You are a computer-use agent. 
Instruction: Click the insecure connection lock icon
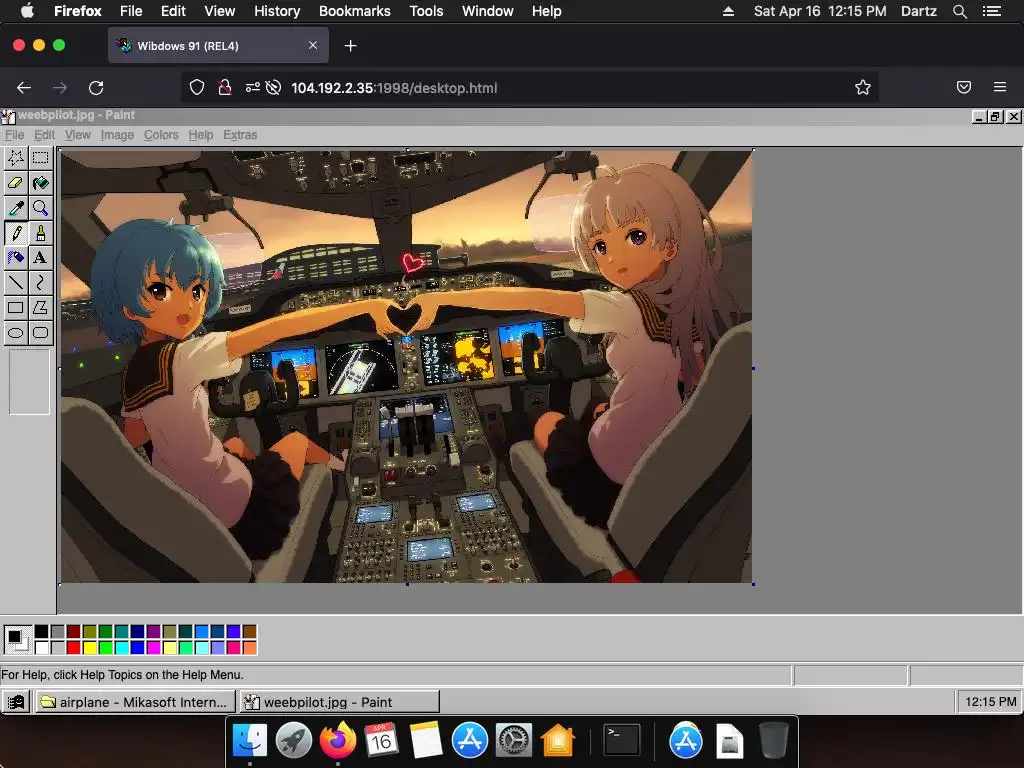tap(225, 88)
